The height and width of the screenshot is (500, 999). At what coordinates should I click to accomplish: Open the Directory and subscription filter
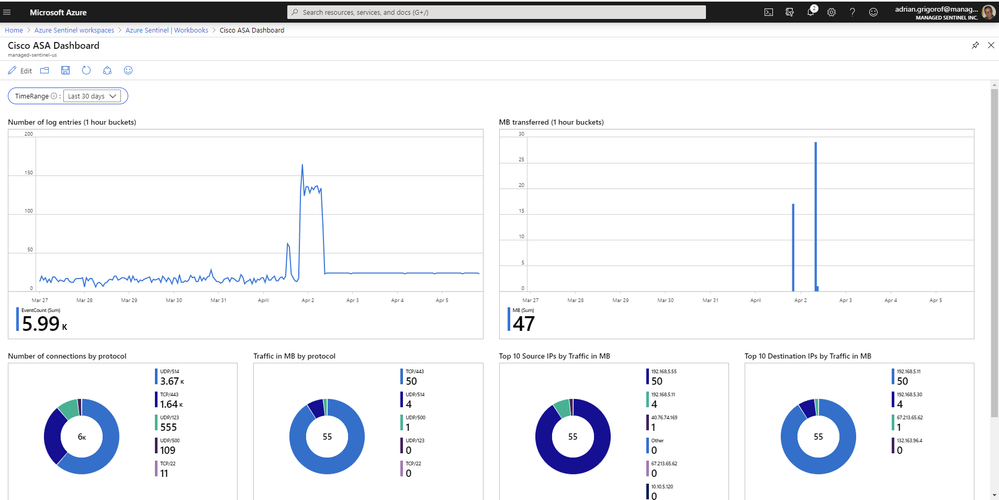[790, 12]
